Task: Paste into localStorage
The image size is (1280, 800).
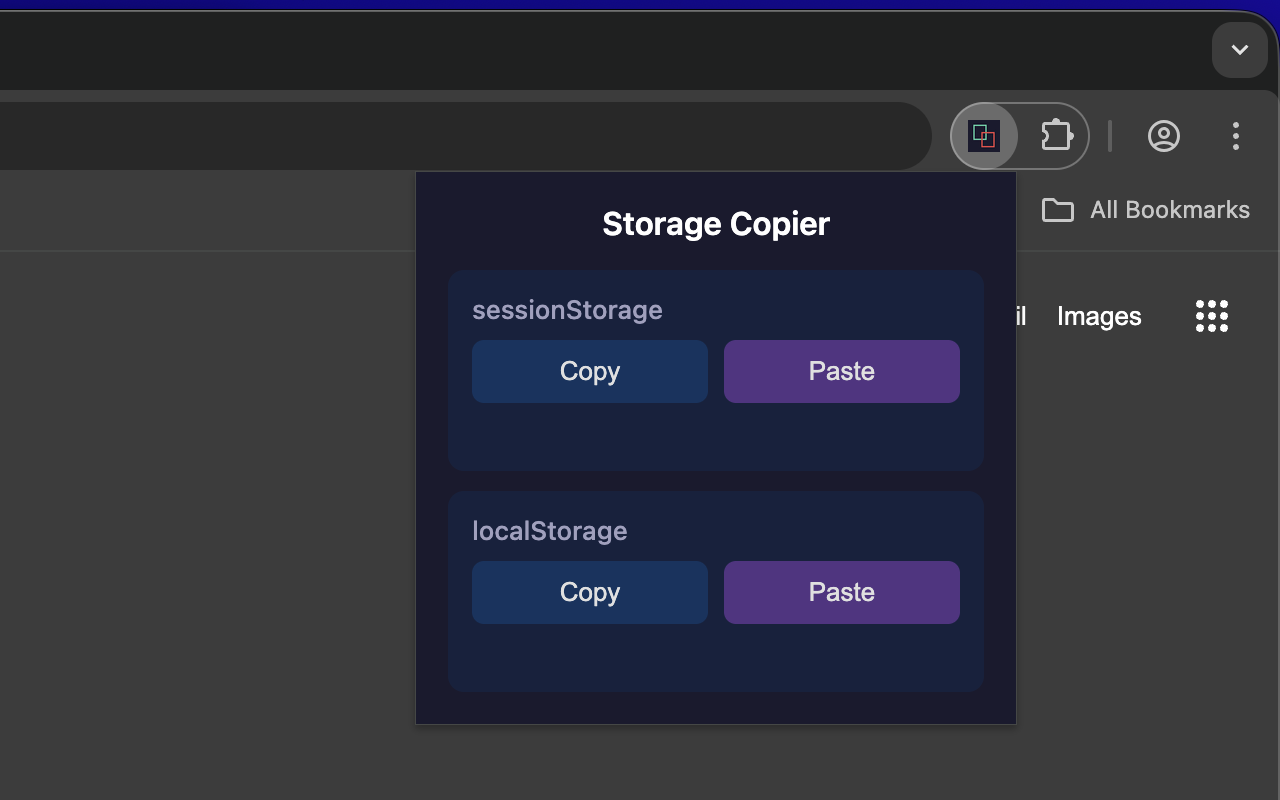Action: (x=842, y=592)
